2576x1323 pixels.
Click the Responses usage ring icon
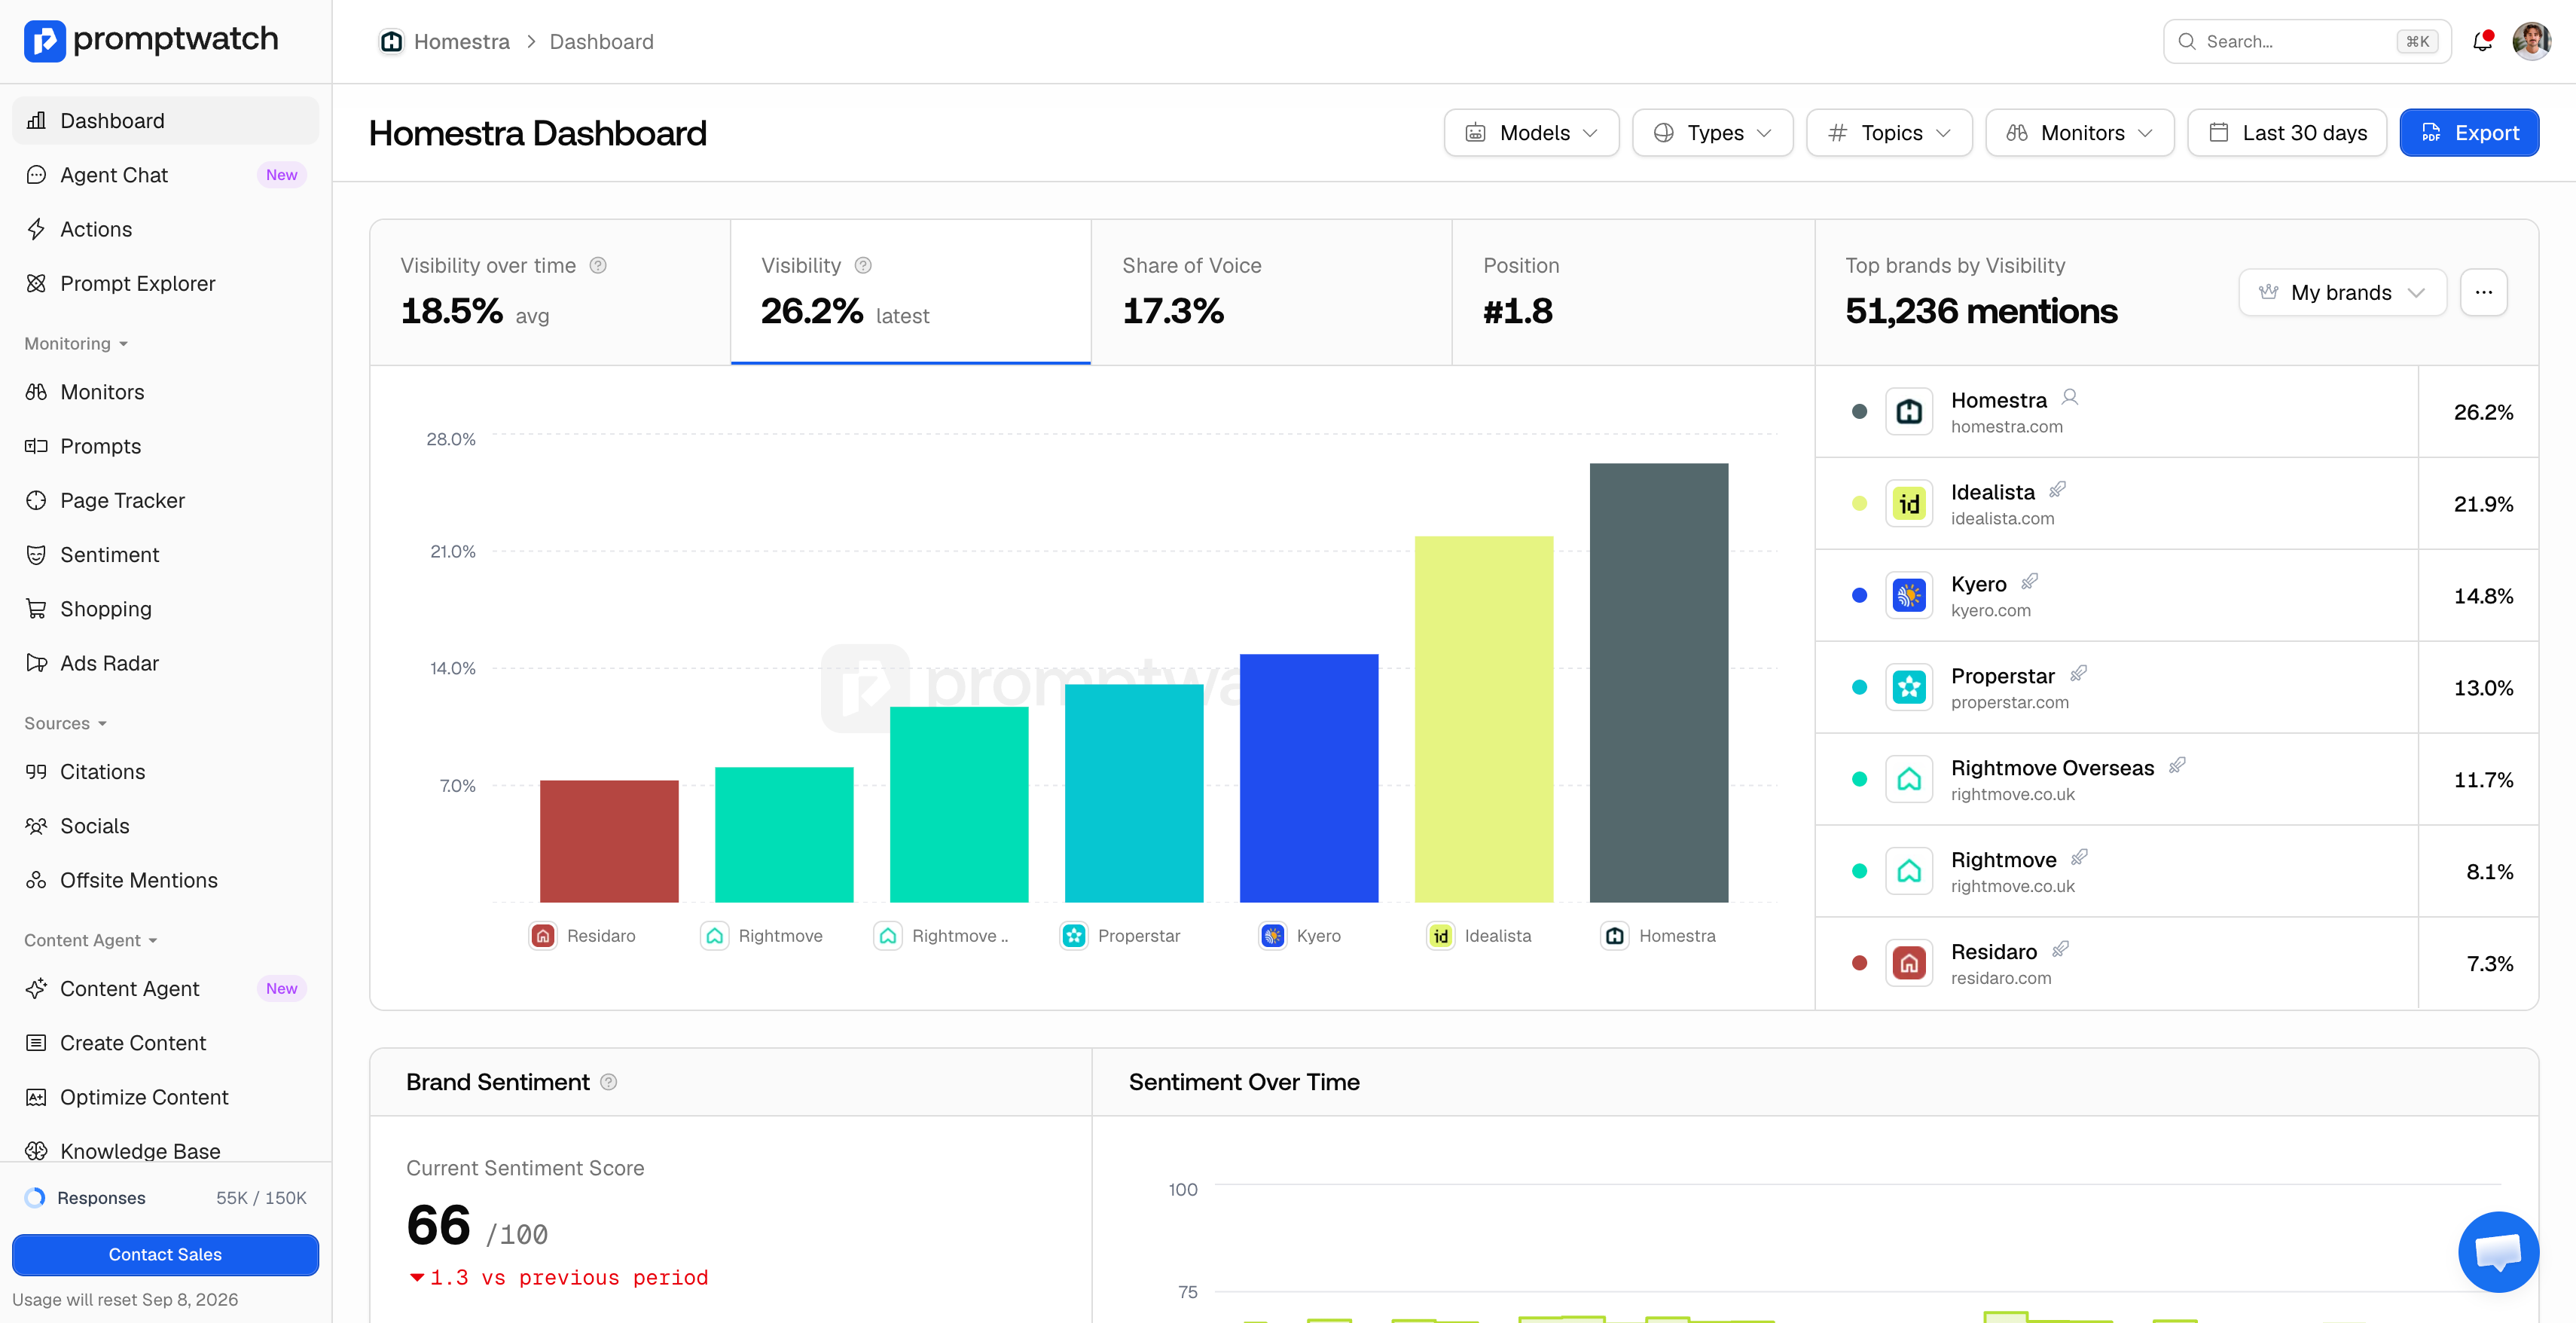tap(35, 1197)
